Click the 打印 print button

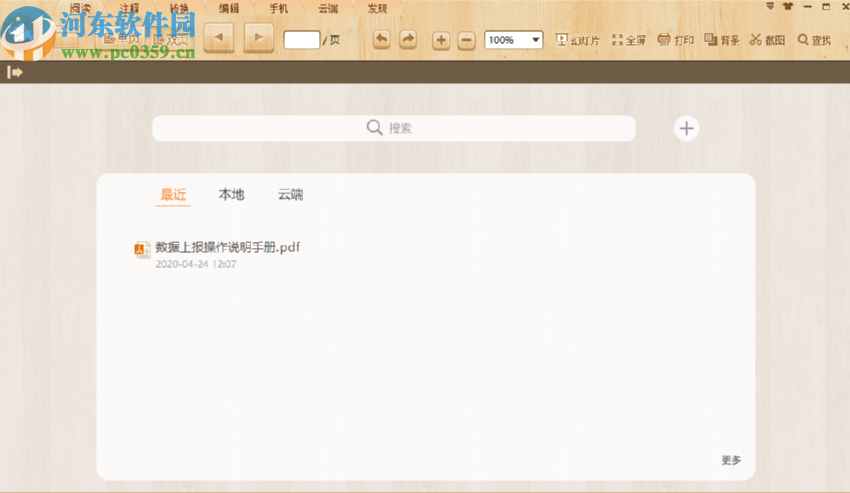pyautogui.click(x=675, y=40)
